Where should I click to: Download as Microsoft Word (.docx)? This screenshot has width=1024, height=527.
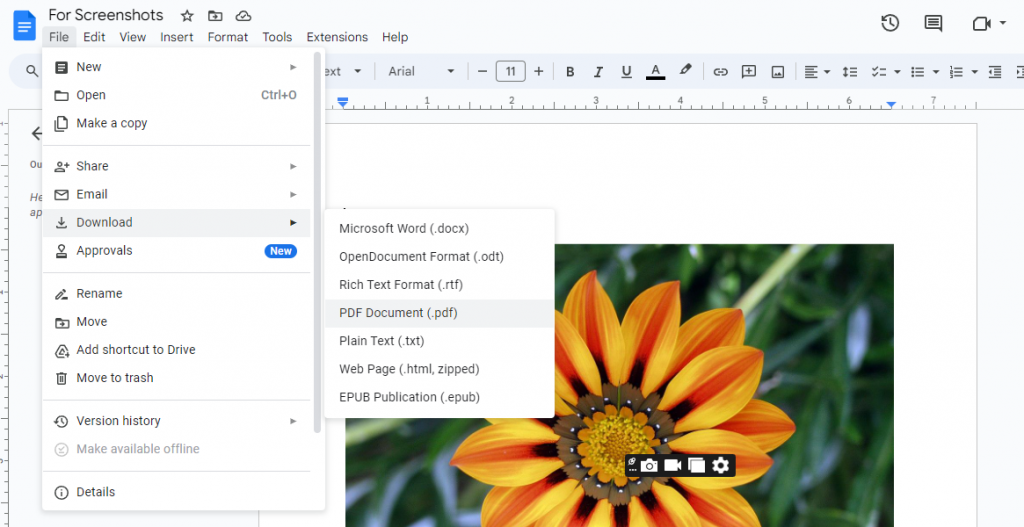point(439,229)
